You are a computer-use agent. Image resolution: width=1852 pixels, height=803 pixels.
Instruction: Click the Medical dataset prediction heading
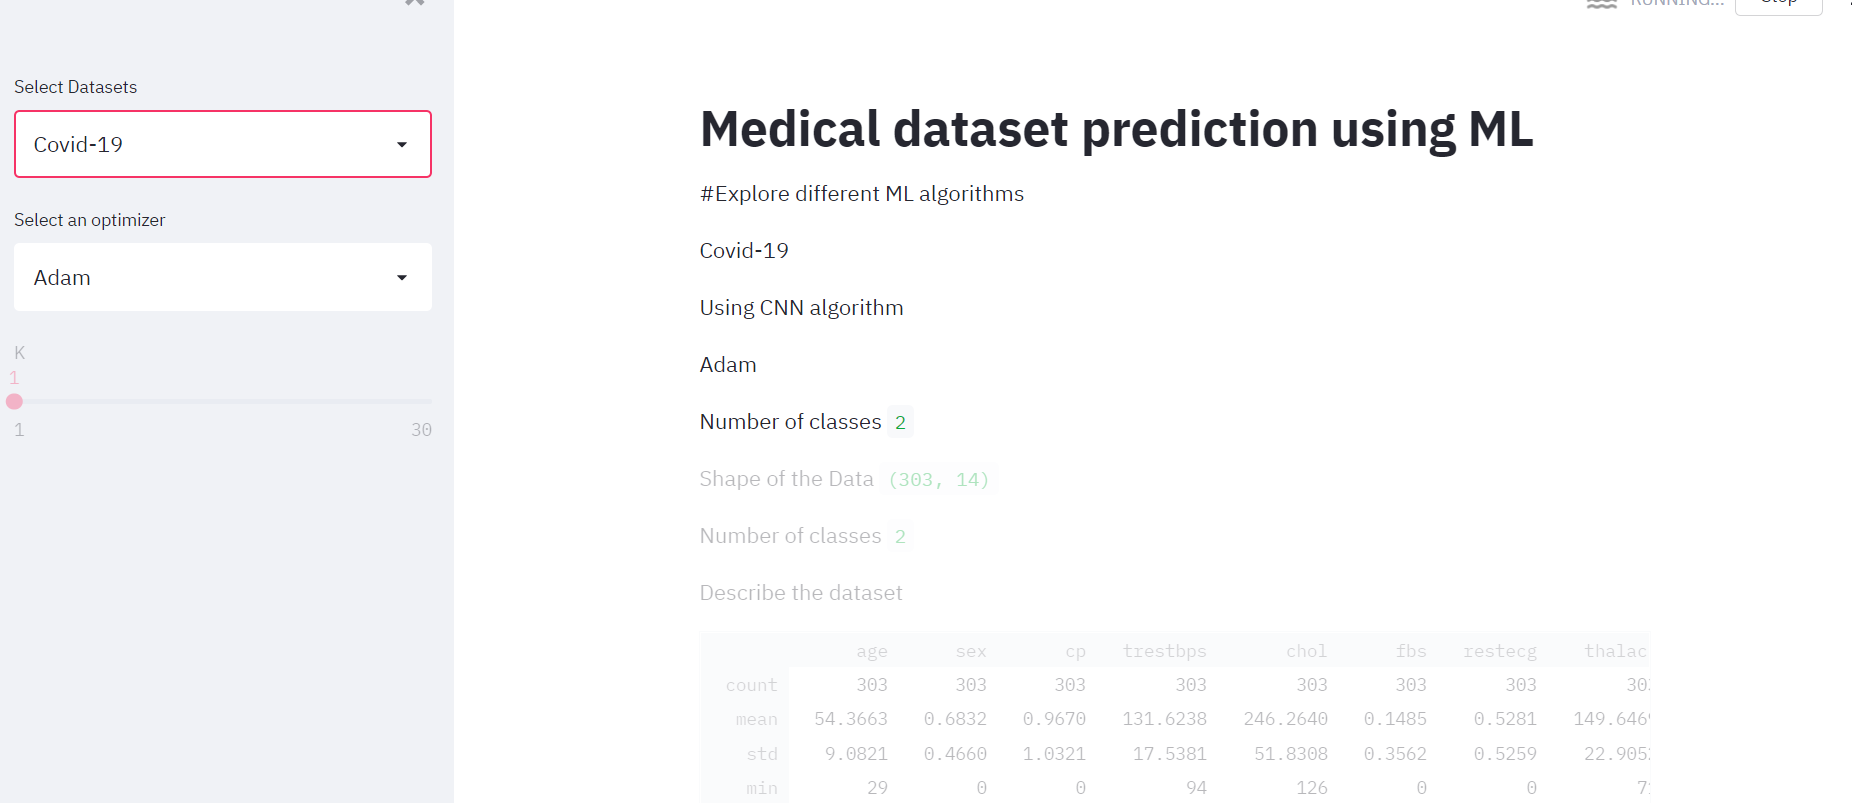click(1116, 129)
